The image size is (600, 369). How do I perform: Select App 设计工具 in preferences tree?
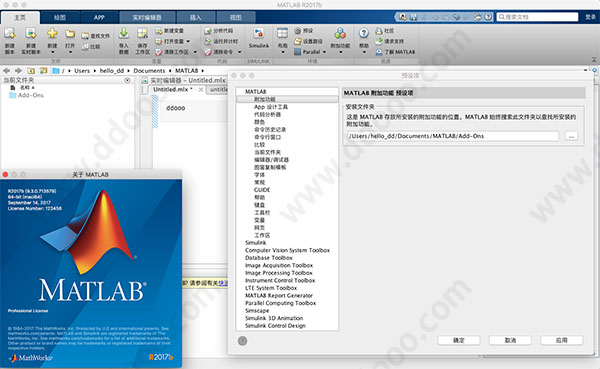[x=271, y=107]
